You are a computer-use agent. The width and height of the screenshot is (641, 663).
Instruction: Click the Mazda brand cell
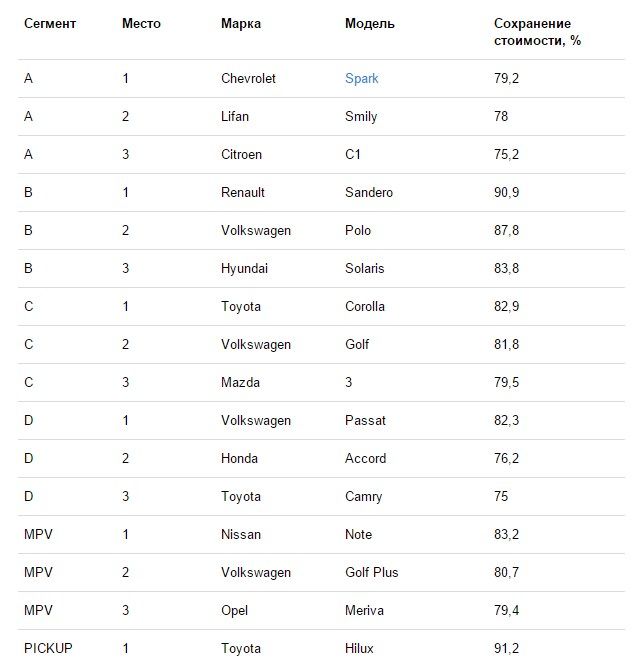click(240, 382)
